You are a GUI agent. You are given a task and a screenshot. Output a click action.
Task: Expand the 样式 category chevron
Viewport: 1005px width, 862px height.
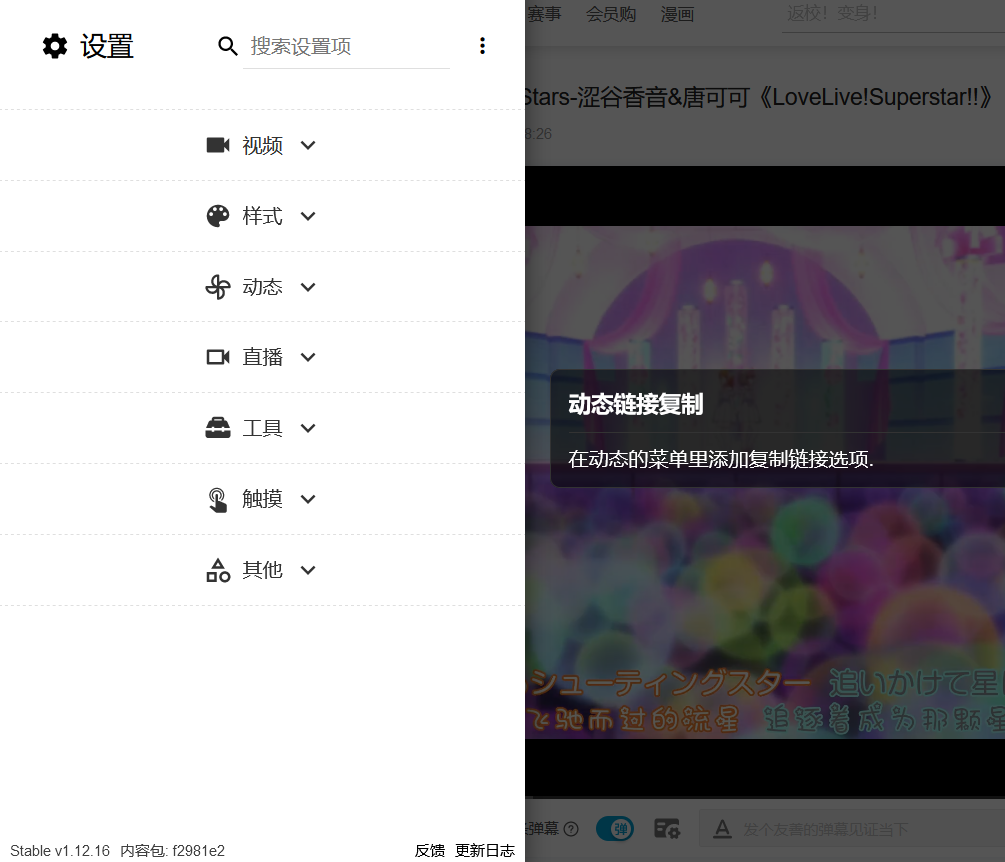tap(308, 216)
